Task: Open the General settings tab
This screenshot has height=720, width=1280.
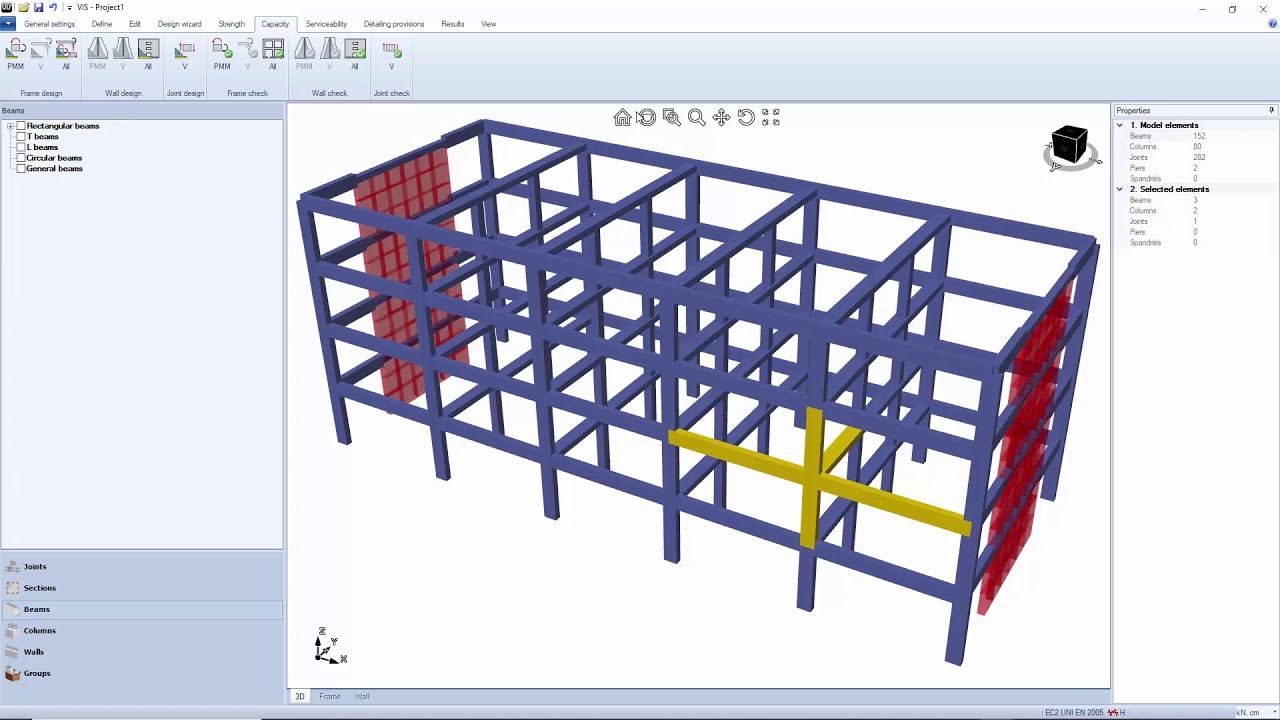Action: [49, 24]
